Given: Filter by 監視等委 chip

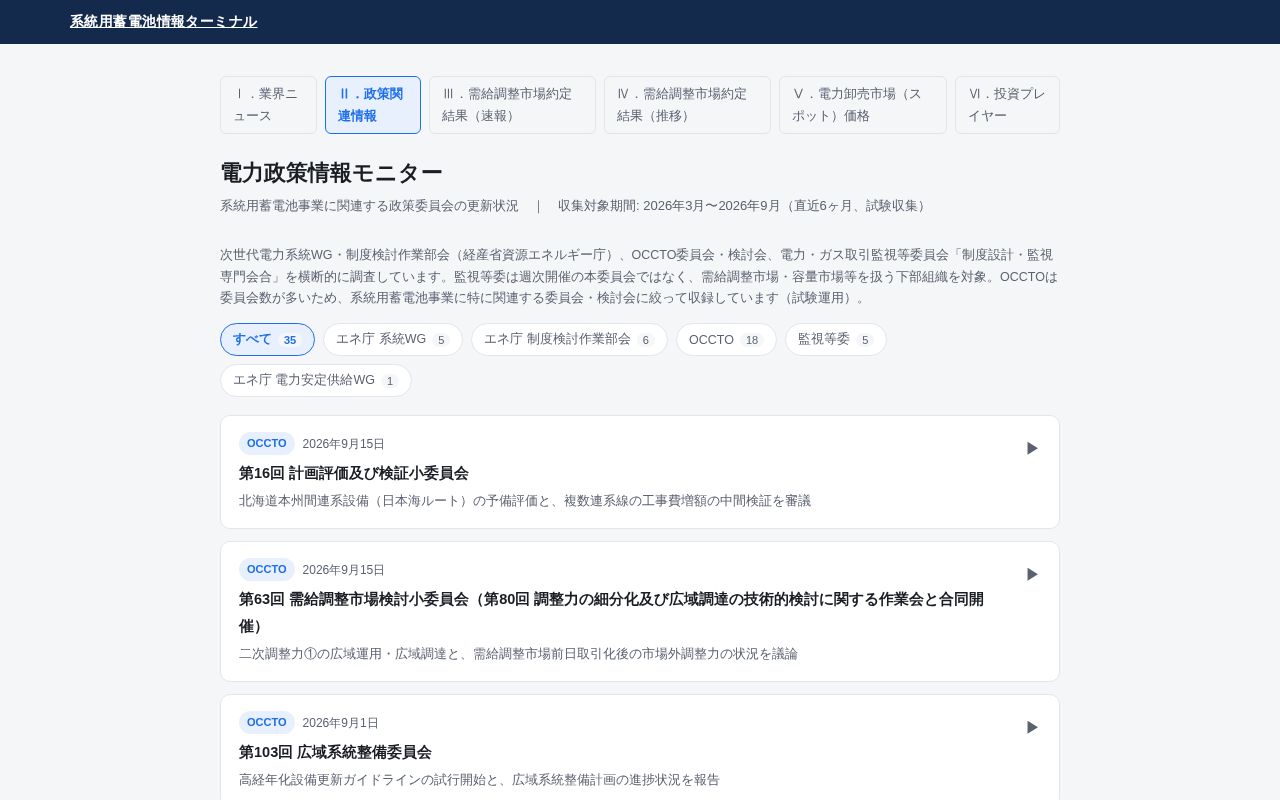Looking at the screenshot, I should (x=836, y=339).
